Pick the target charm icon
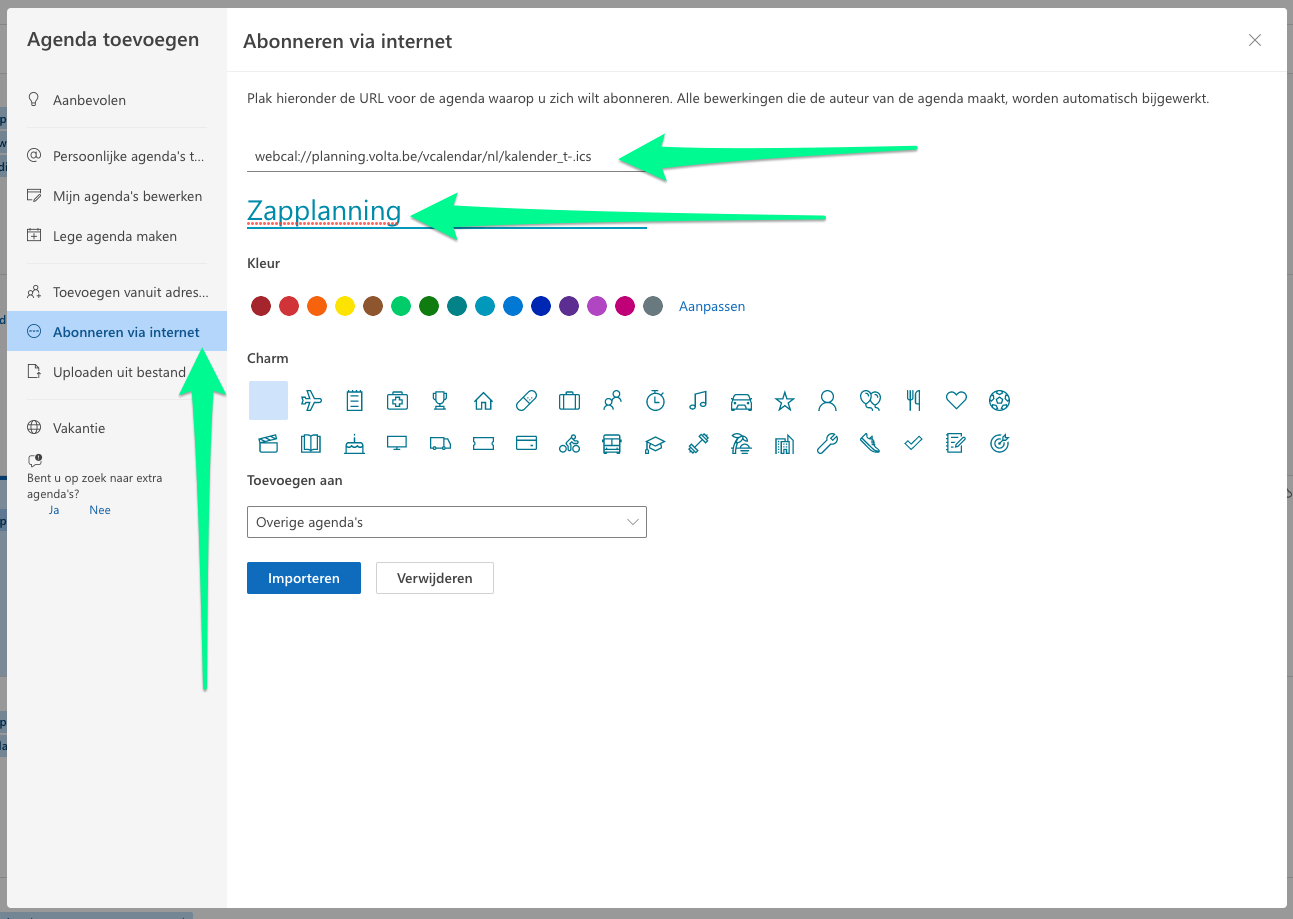Viewport: 1293px width, 919px height. [x=999, y=444]
